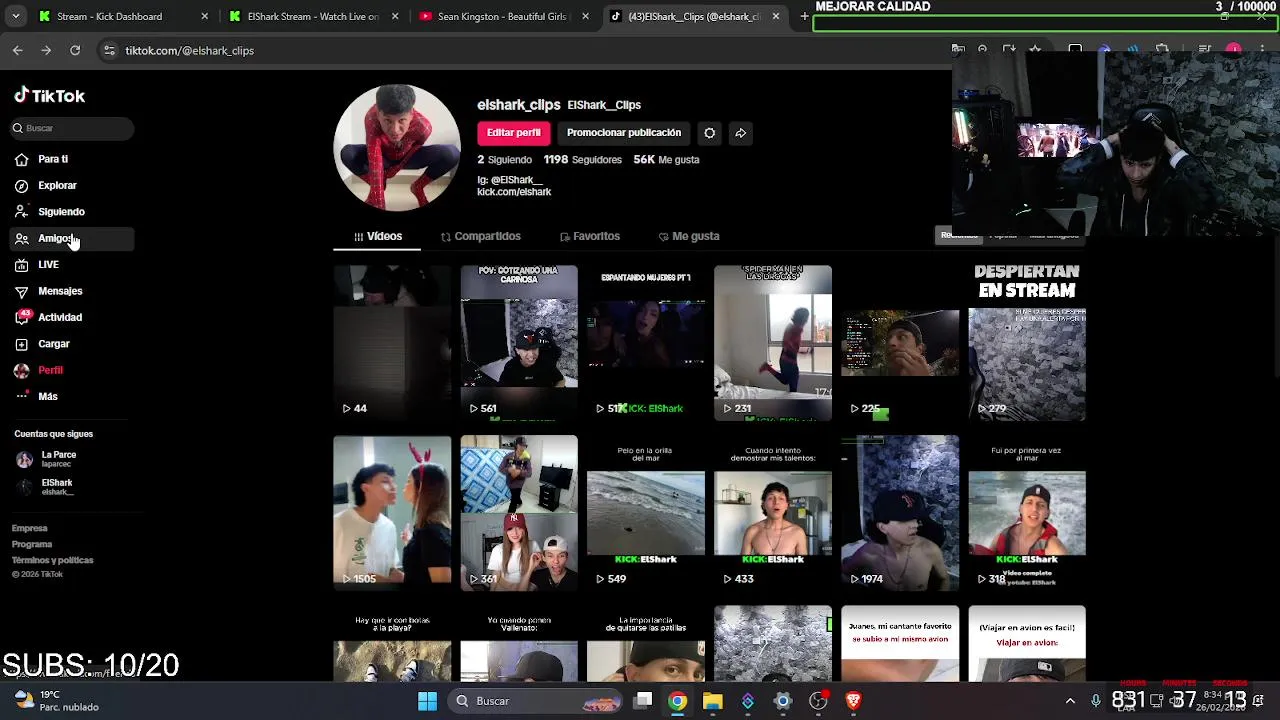Open the Empresa footer link

(29, 528)
